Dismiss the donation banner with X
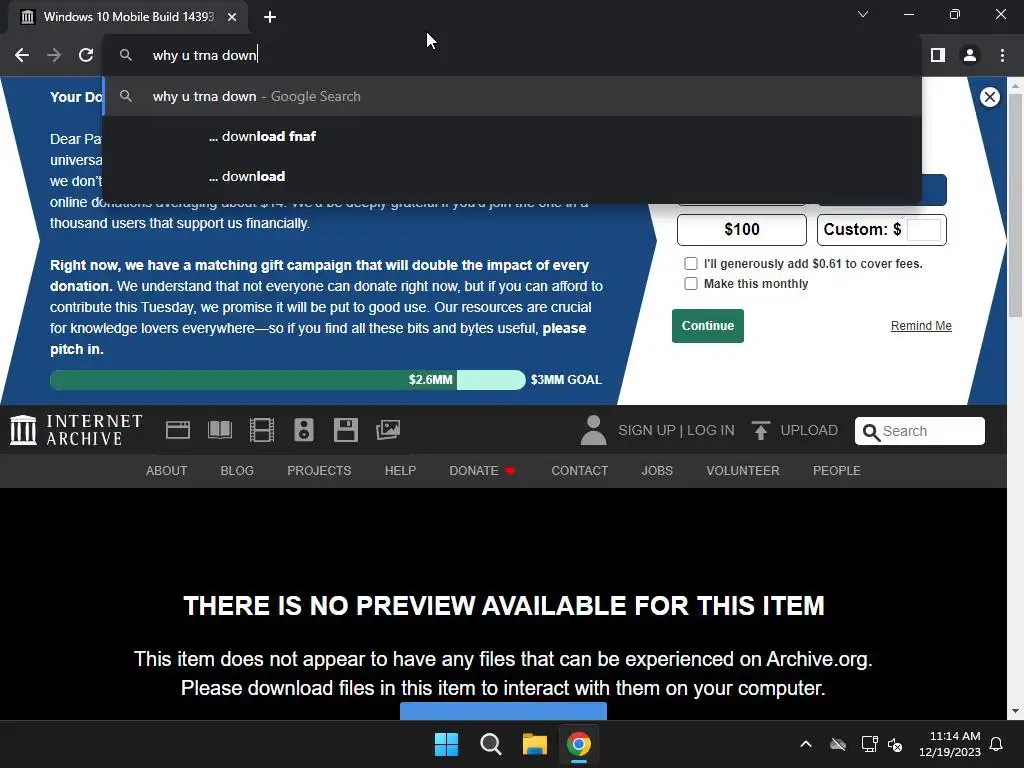 pyautogui.click(x=989, y=97)
